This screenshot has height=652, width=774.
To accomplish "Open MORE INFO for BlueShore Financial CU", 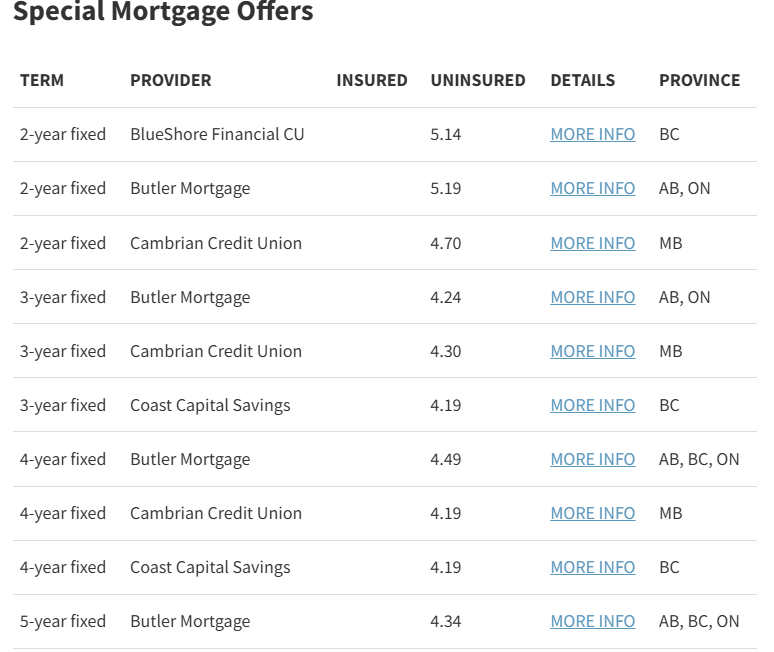I will click(592, 134).
